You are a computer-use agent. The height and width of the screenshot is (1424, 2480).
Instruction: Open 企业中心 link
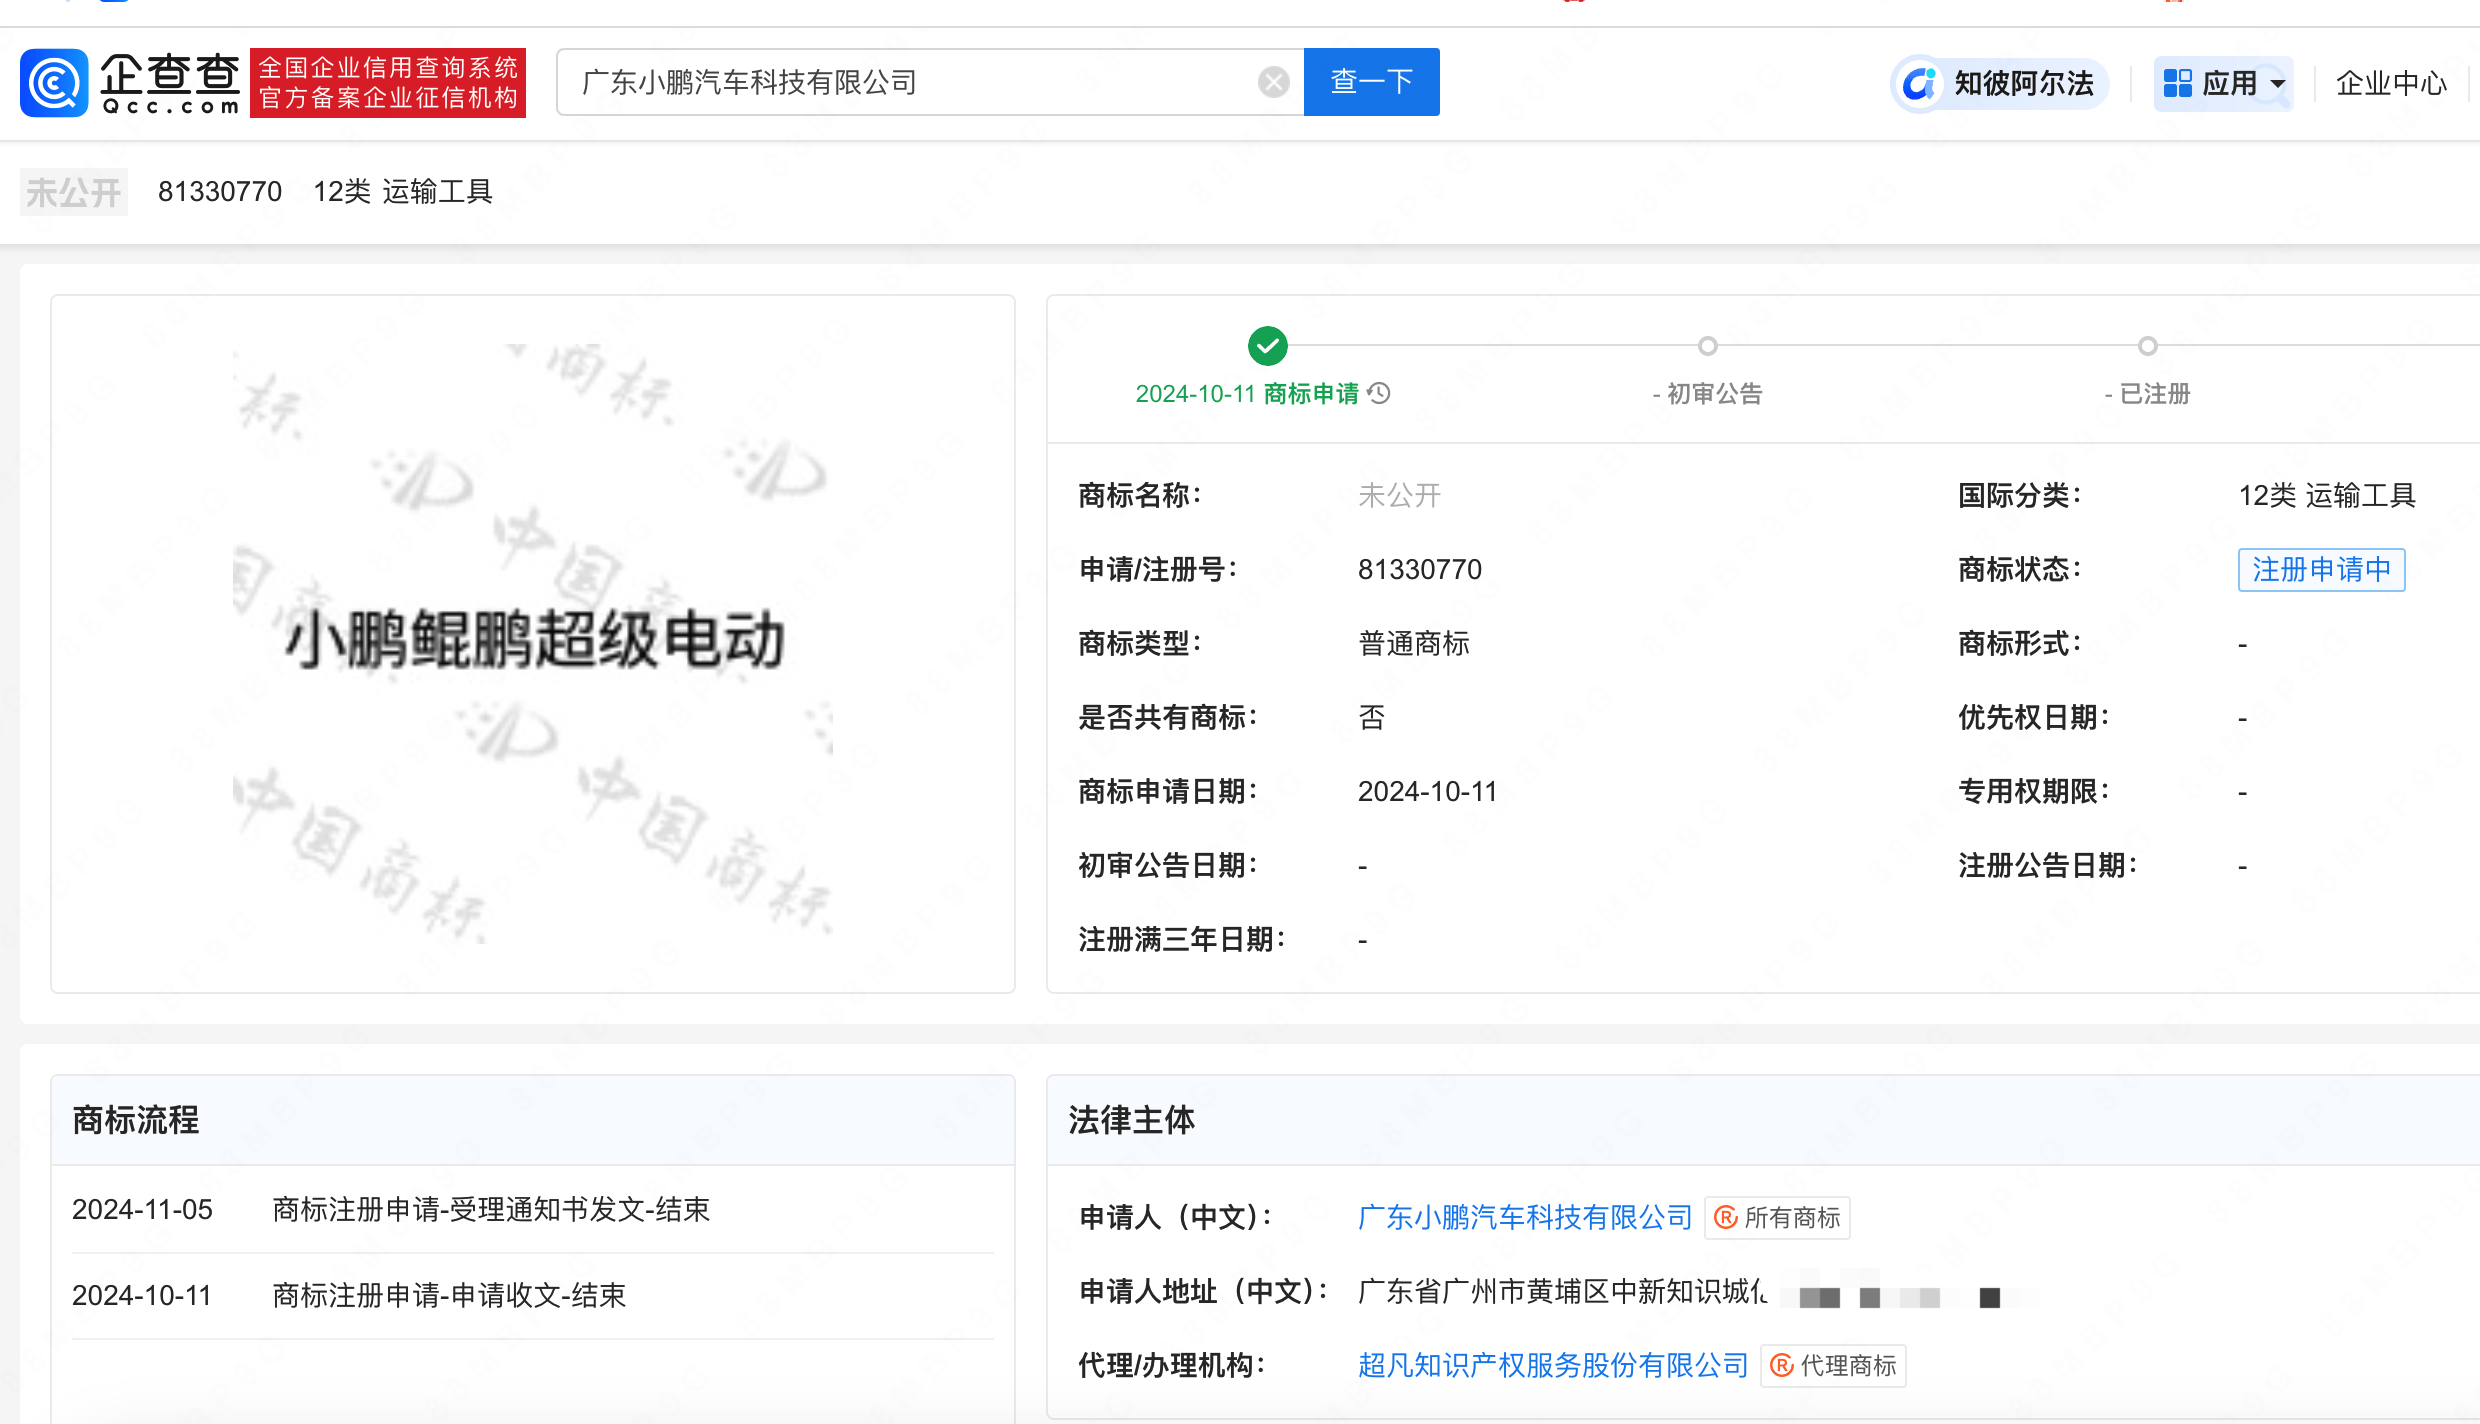2391,83
